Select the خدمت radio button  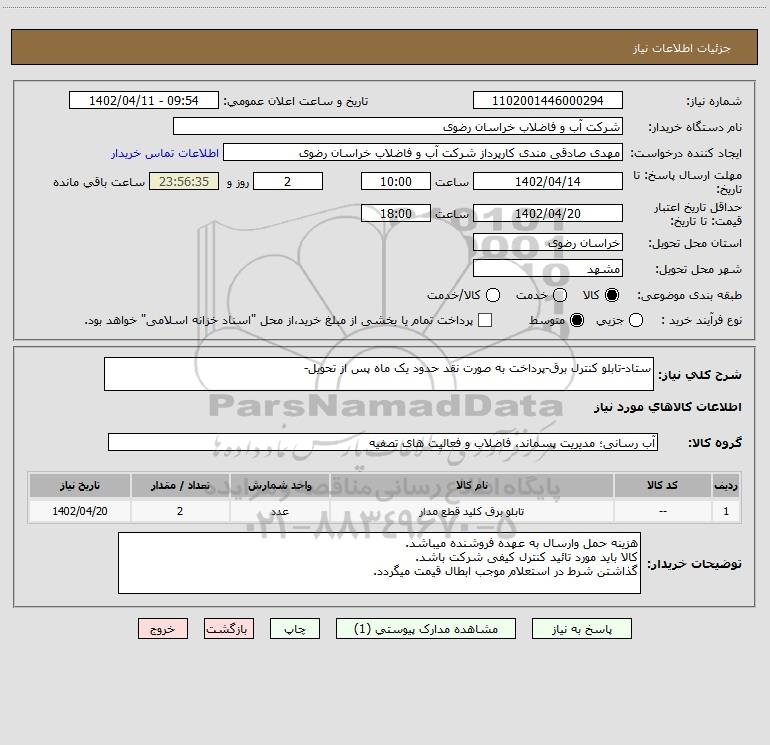click(x=560, y=295)
